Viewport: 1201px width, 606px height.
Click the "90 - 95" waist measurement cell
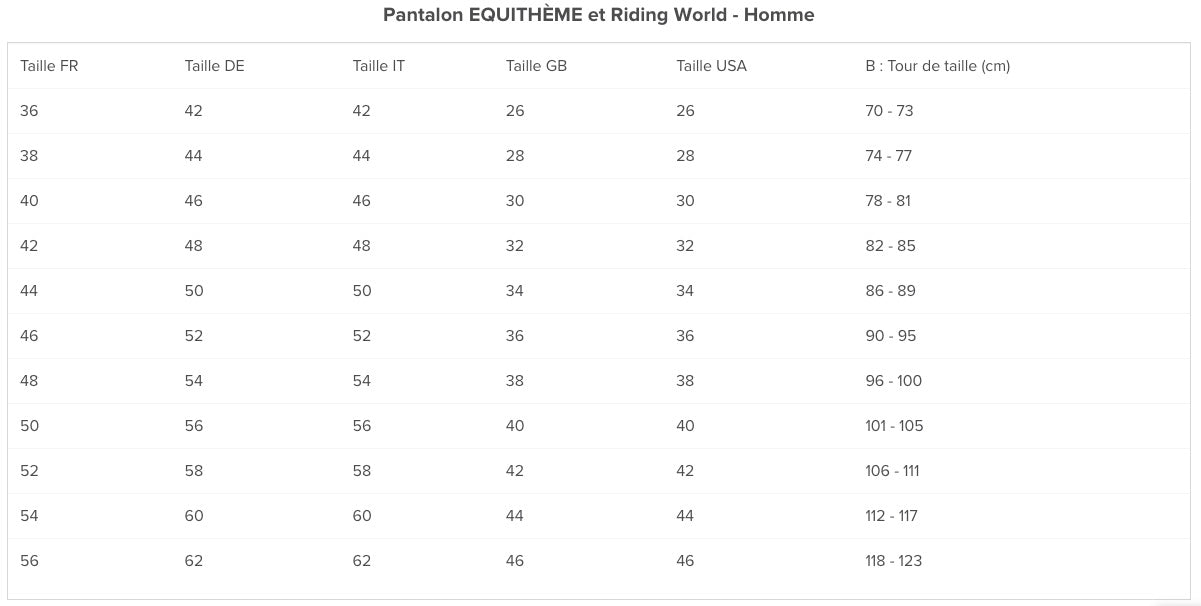[x=890, y=336]
